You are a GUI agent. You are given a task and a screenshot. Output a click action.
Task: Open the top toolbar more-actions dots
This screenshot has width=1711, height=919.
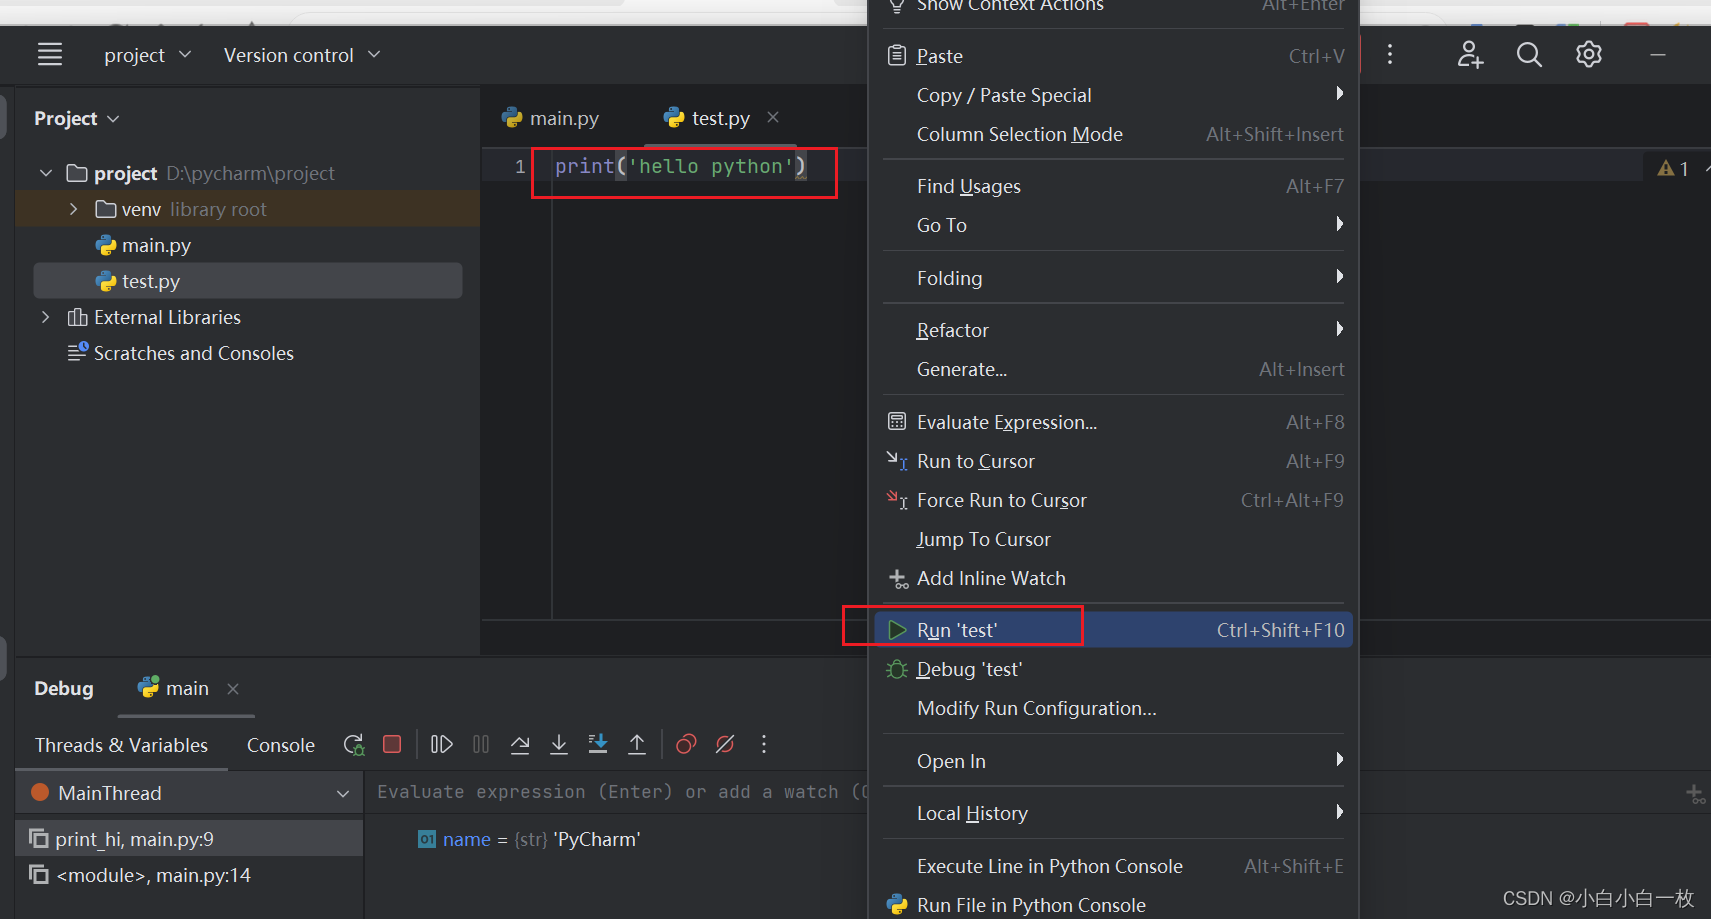pyautogui.click(x=1390, y=55)
